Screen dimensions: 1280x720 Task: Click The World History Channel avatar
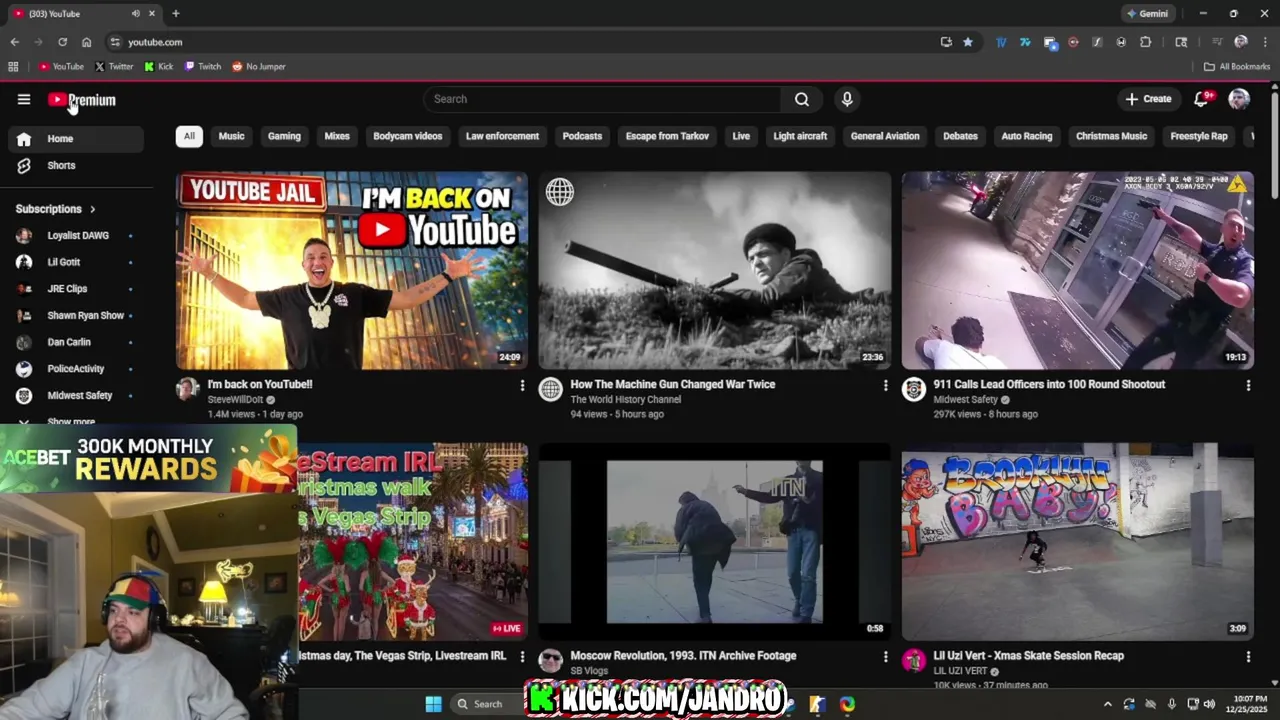point(551,389)
